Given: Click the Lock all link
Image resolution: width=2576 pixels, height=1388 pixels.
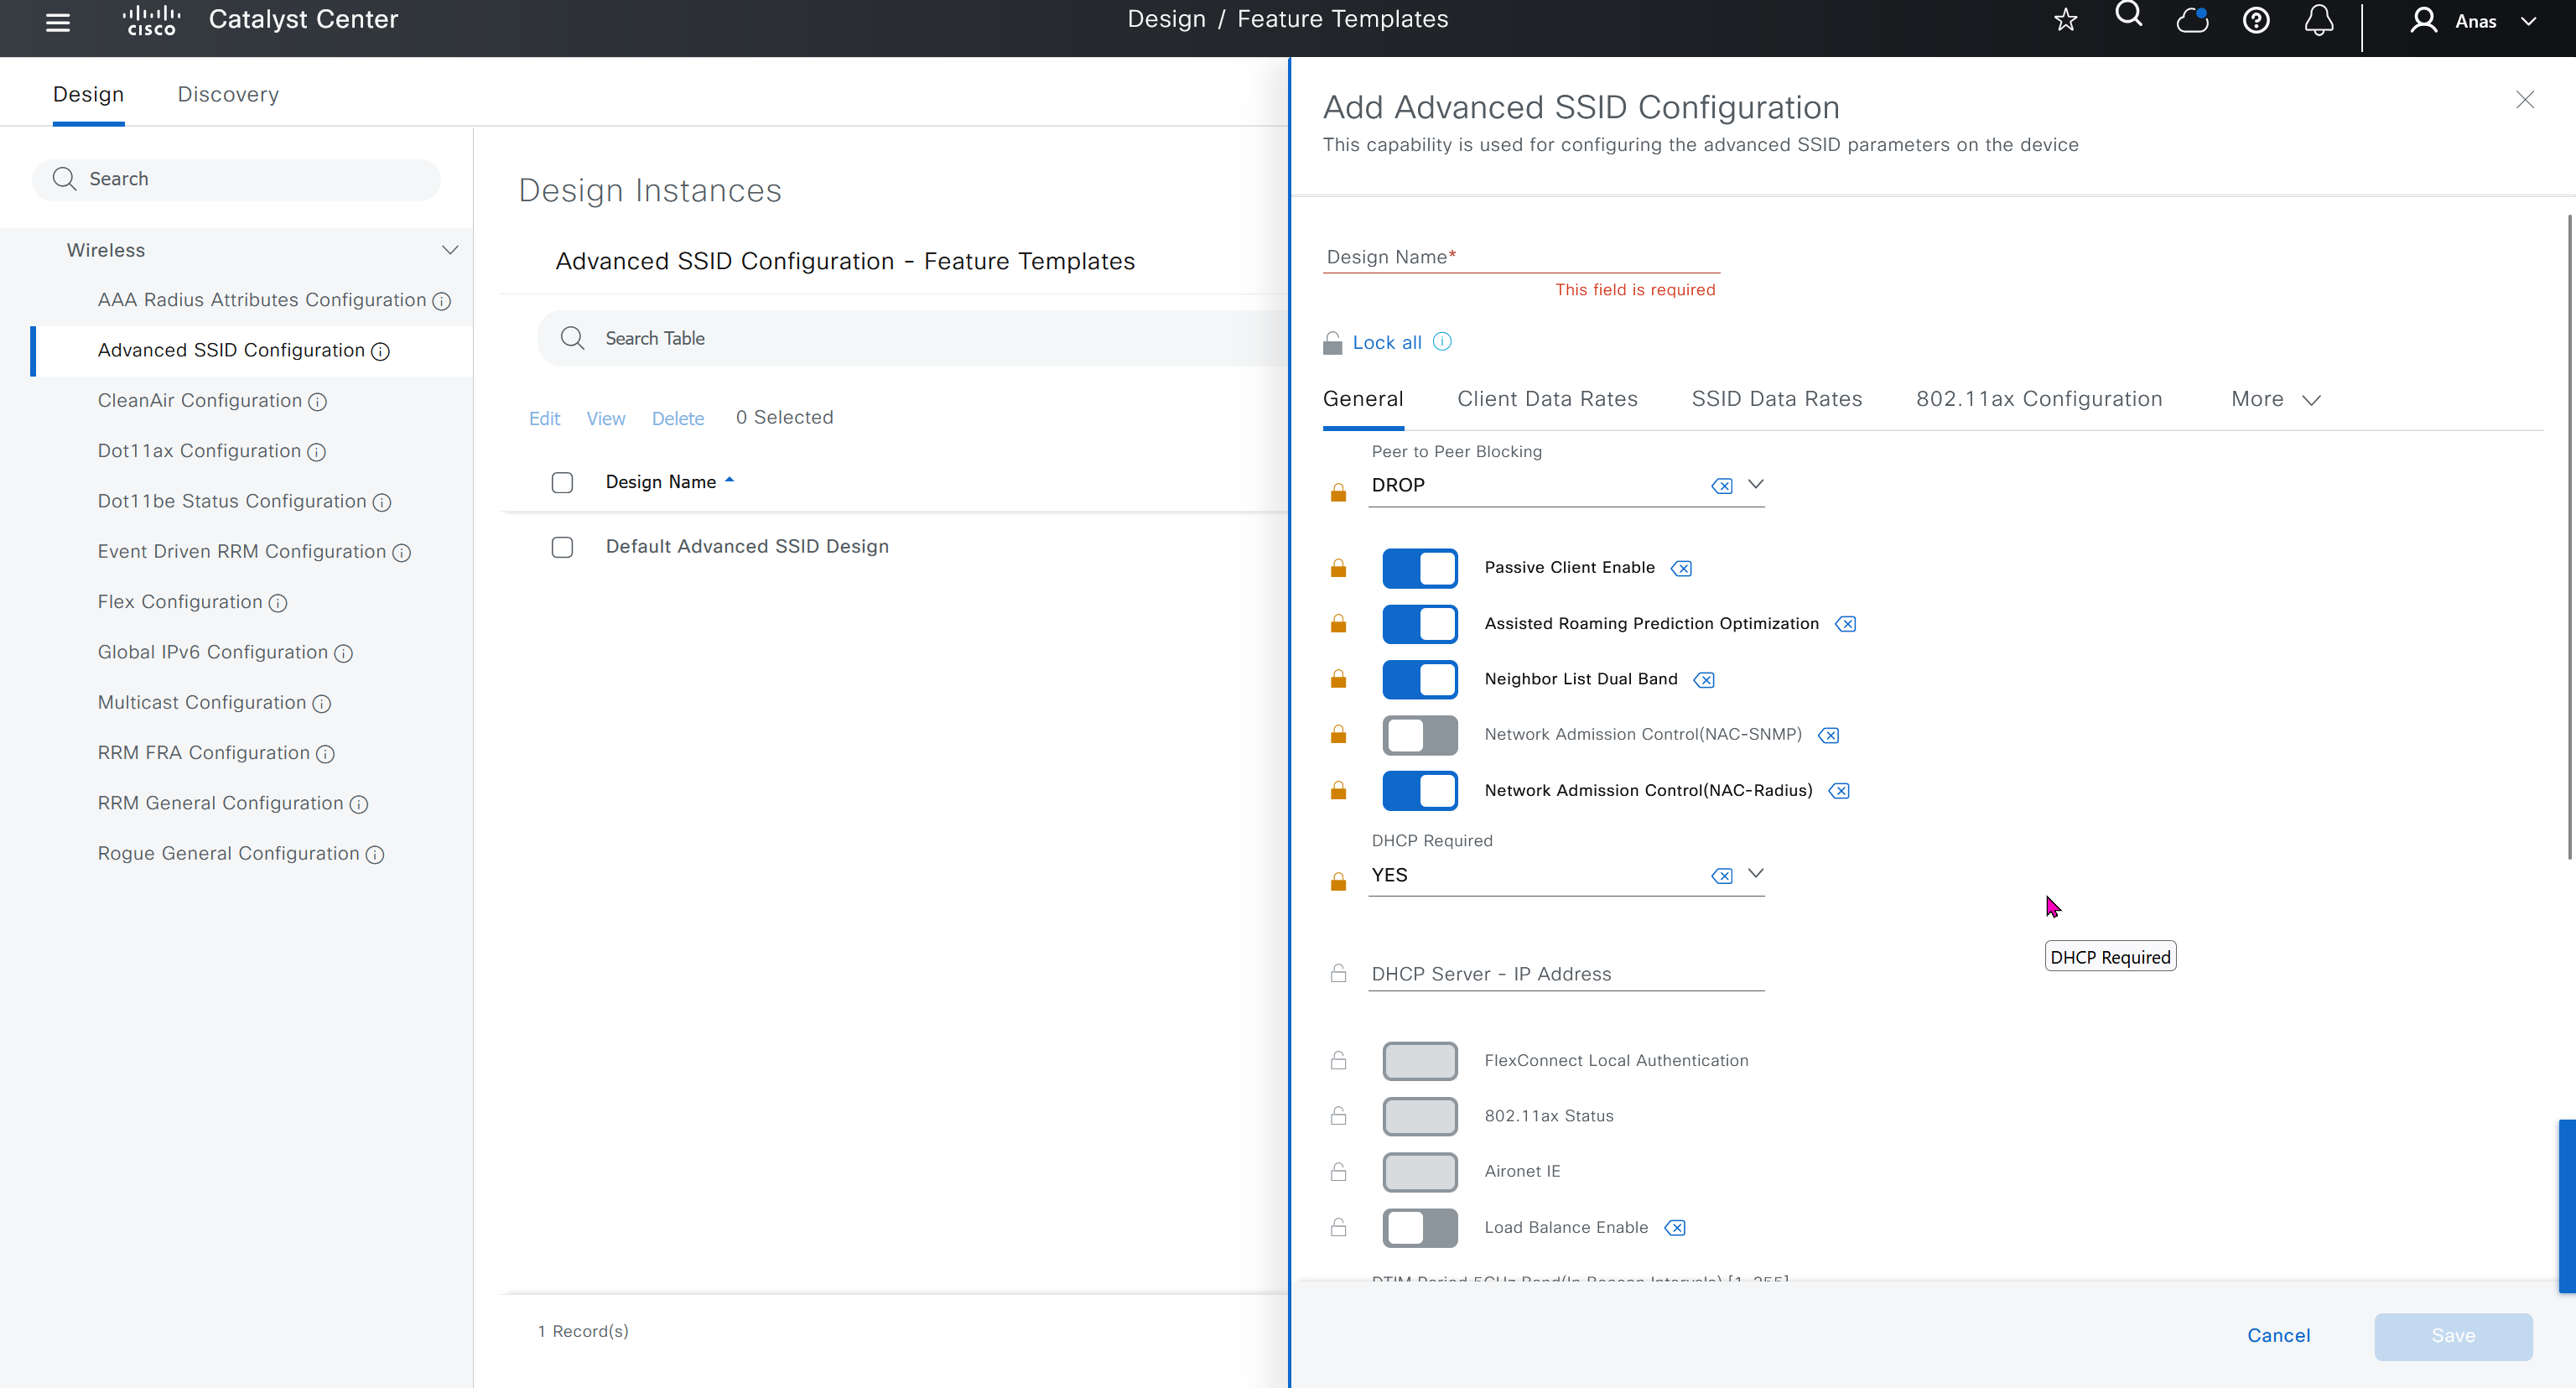Looking at the screenshot, I should tap(1386, 342).
